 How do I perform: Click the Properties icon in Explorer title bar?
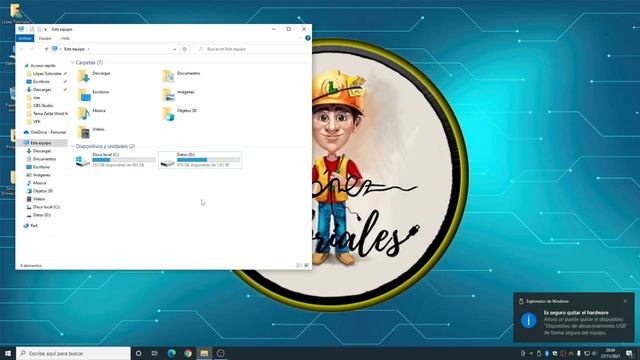31,29
